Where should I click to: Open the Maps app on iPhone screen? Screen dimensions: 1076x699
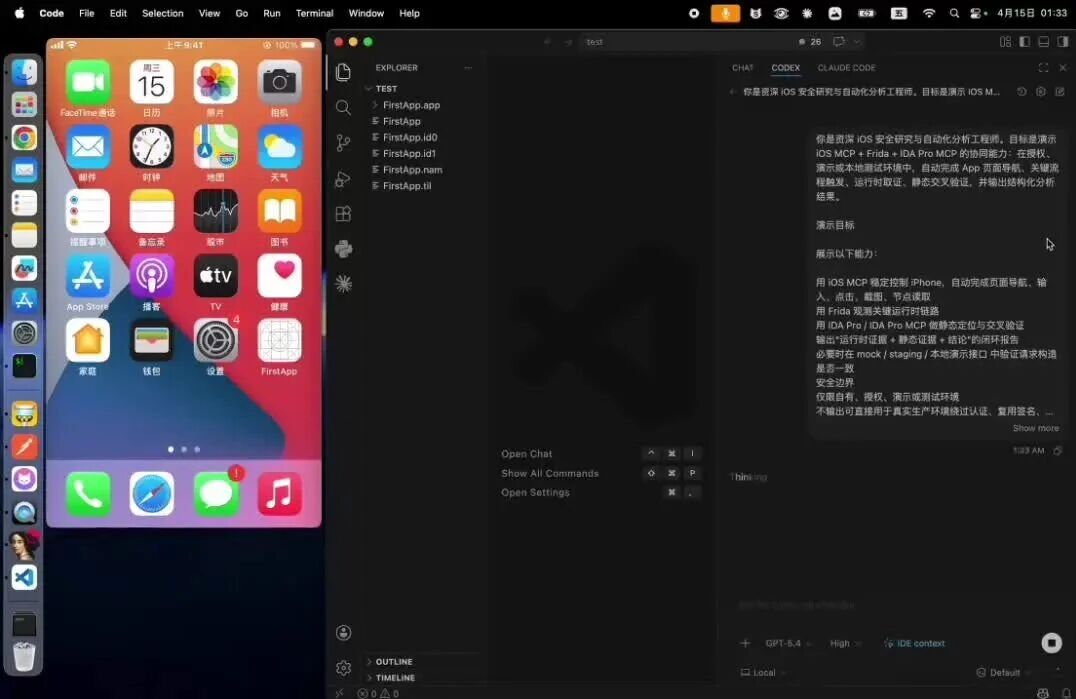coord(215,147)
